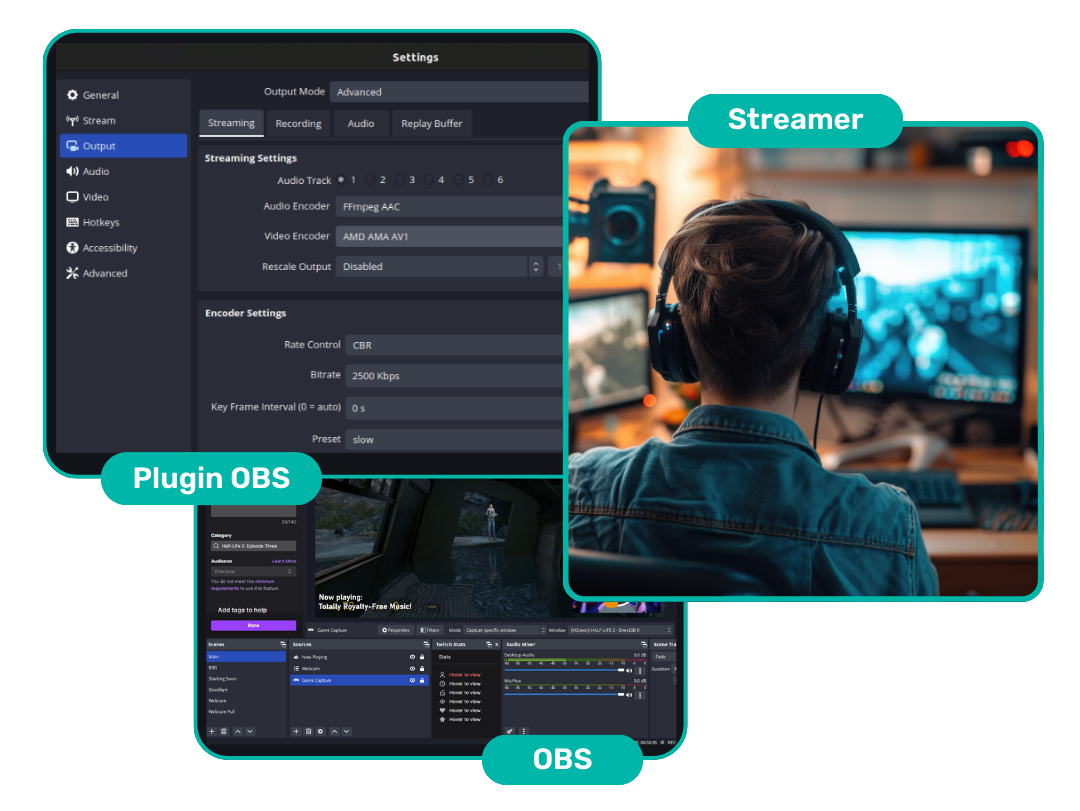
Task: Open the Rate Control dropdown
Action: 454,345
